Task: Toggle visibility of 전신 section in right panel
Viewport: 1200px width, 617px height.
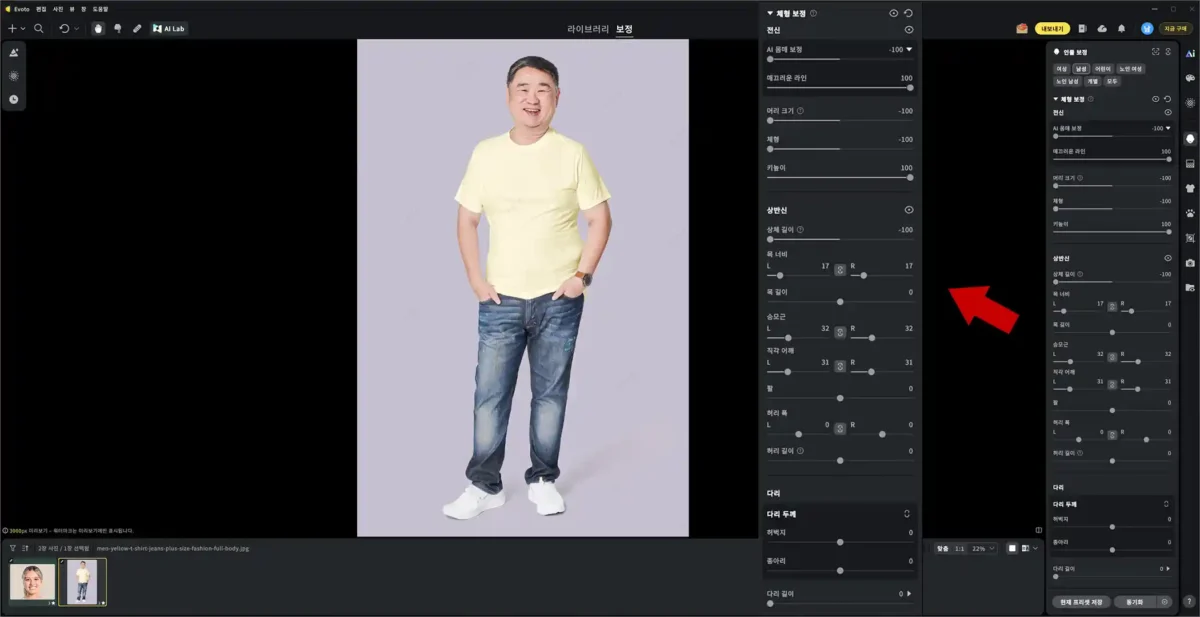Action: pyautogui.click(x=1167, y=112)
